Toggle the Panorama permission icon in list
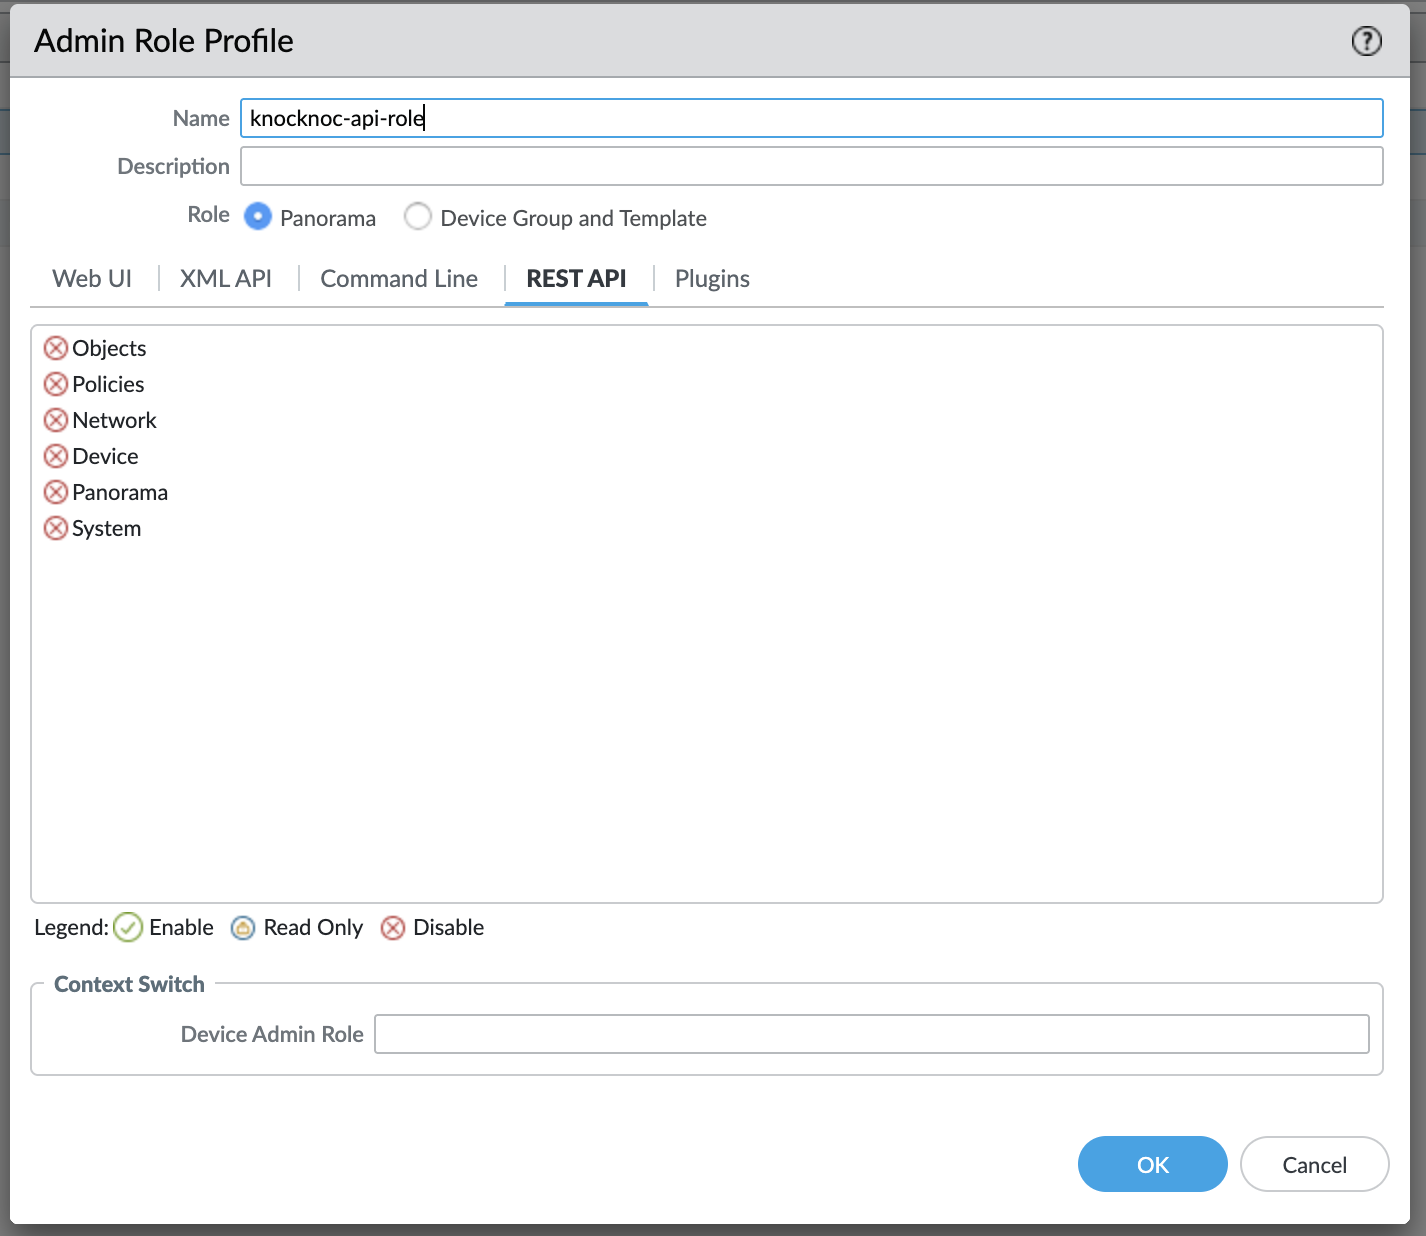 coord(56,492)
